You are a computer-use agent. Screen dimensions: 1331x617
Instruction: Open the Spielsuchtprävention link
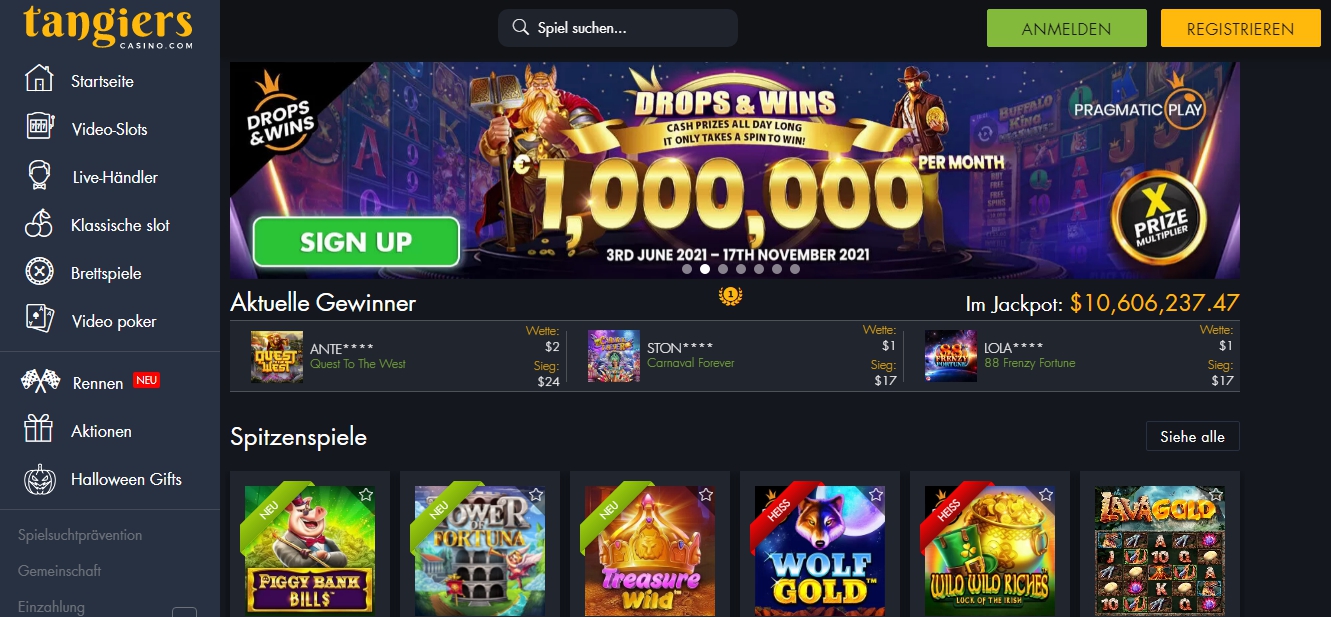(80, 535)
